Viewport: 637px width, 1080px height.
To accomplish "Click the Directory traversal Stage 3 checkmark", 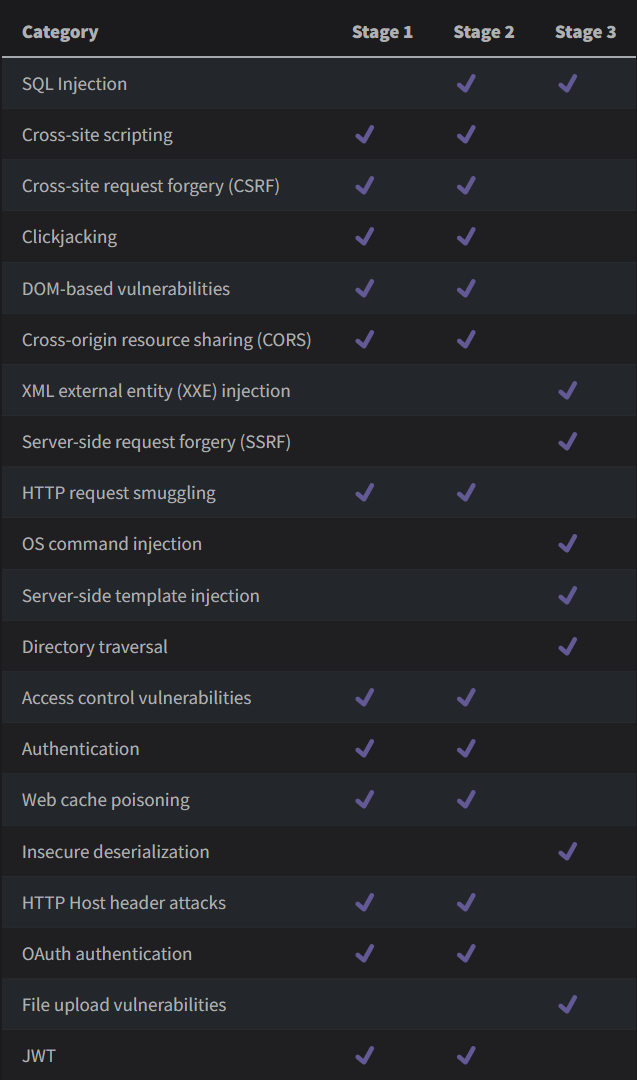I will [x=568, y=647].
